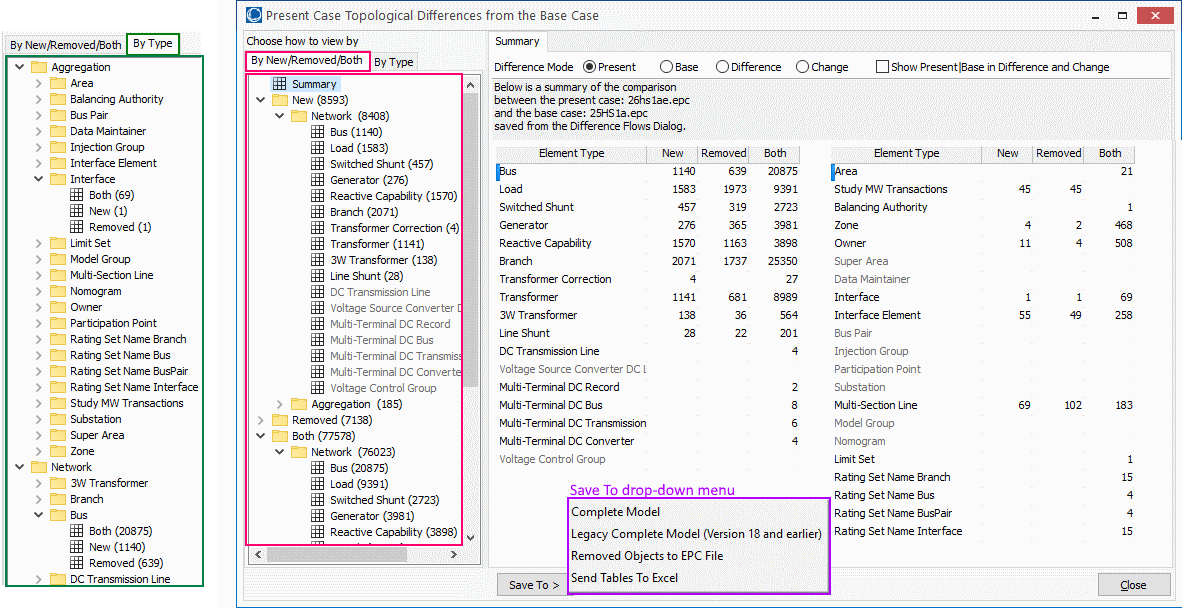Viewport: 1182px width, 608px height.
Task: Click the folder icon for Aggregation (185)
Action: point(298,405)
